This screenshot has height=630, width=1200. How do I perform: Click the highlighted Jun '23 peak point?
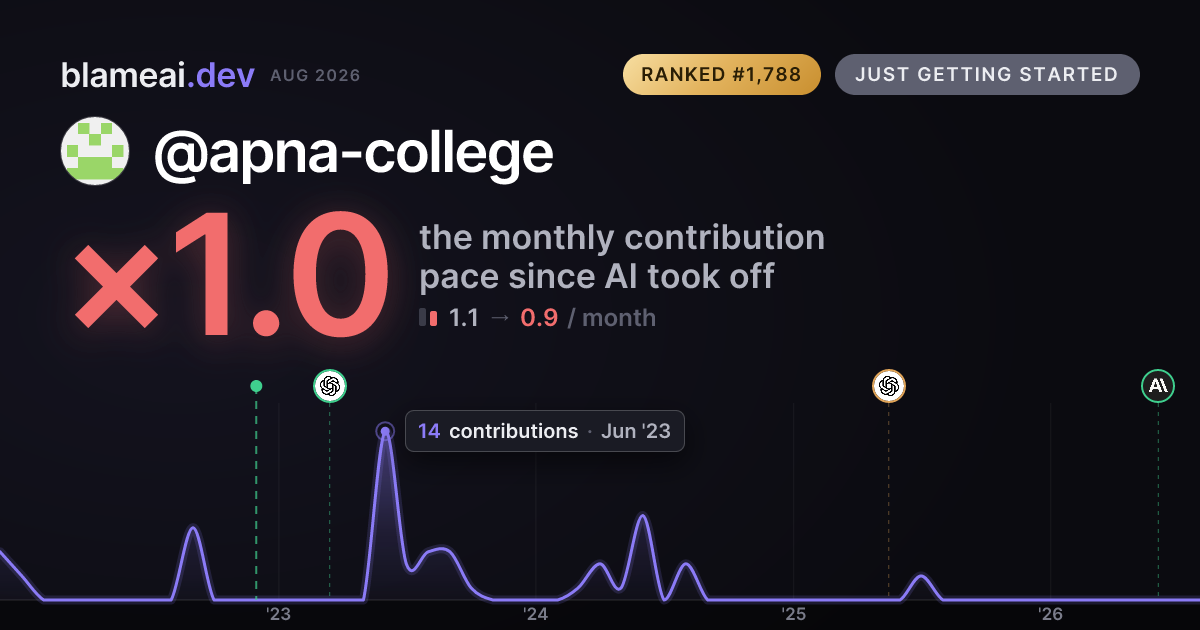coord(385,431)
